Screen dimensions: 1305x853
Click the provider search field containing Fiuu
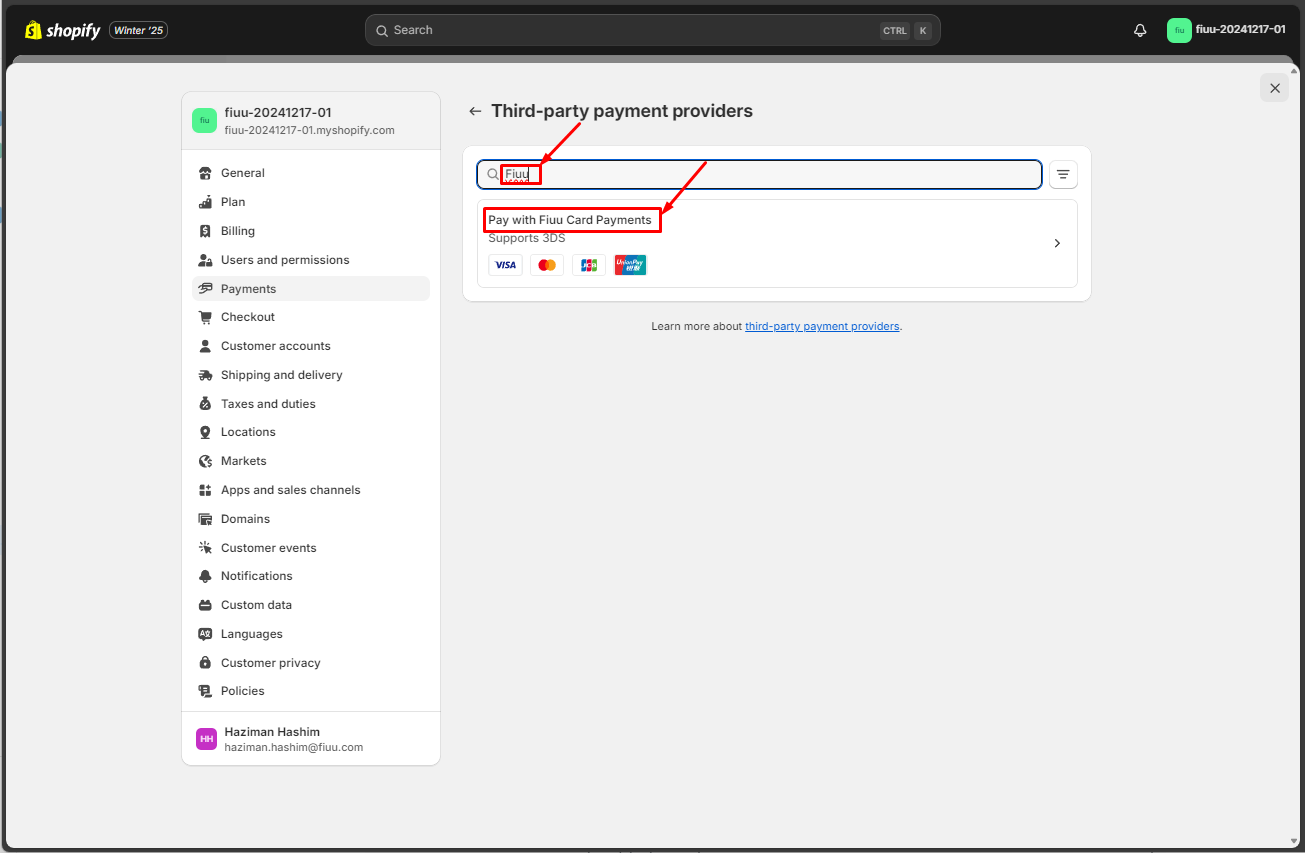coord(760,174)
